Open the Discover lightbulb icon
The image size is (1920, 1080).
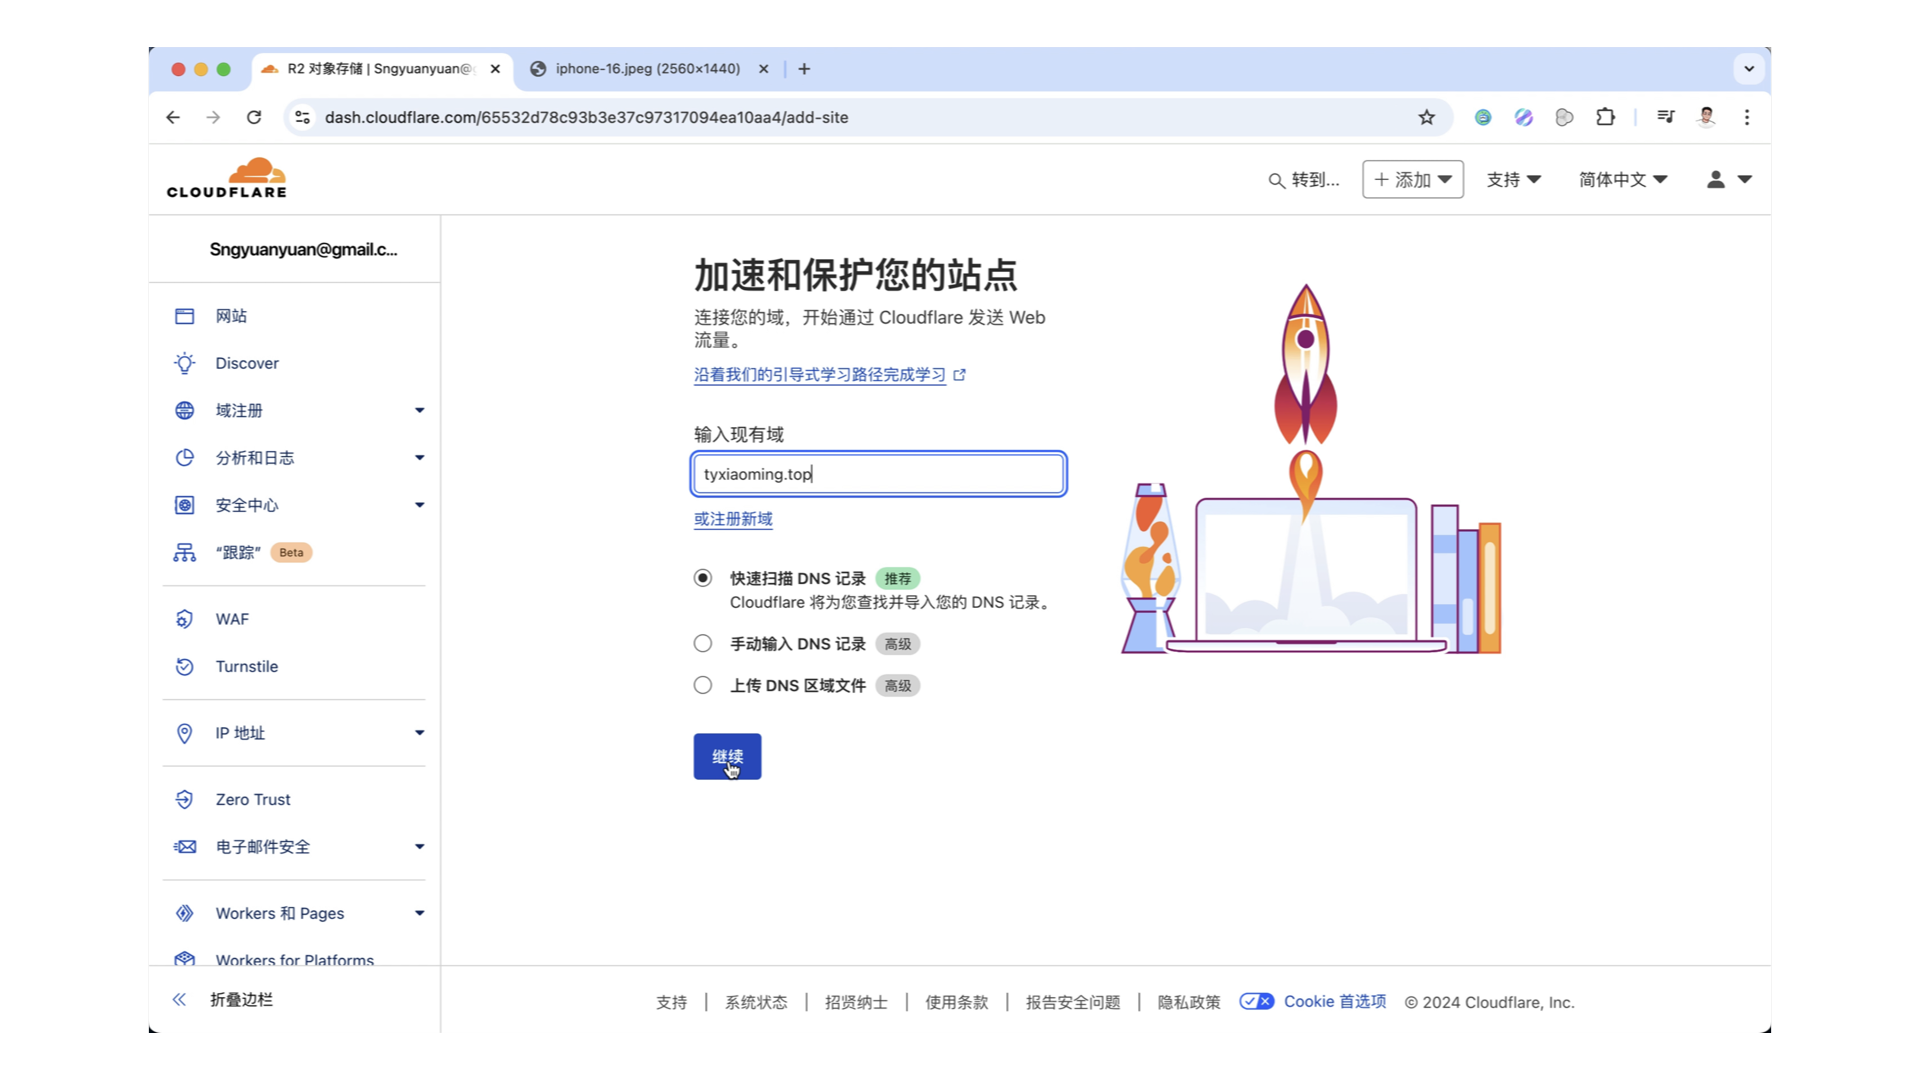184,363
